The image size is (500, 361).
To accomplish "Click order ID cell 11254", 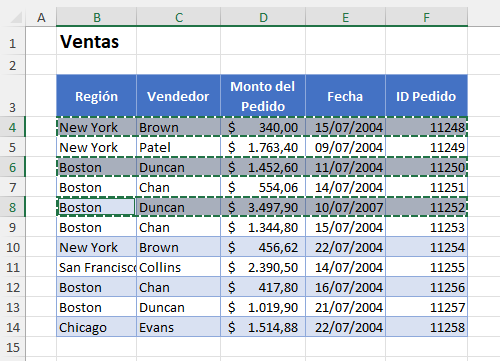I will [427, 247].
